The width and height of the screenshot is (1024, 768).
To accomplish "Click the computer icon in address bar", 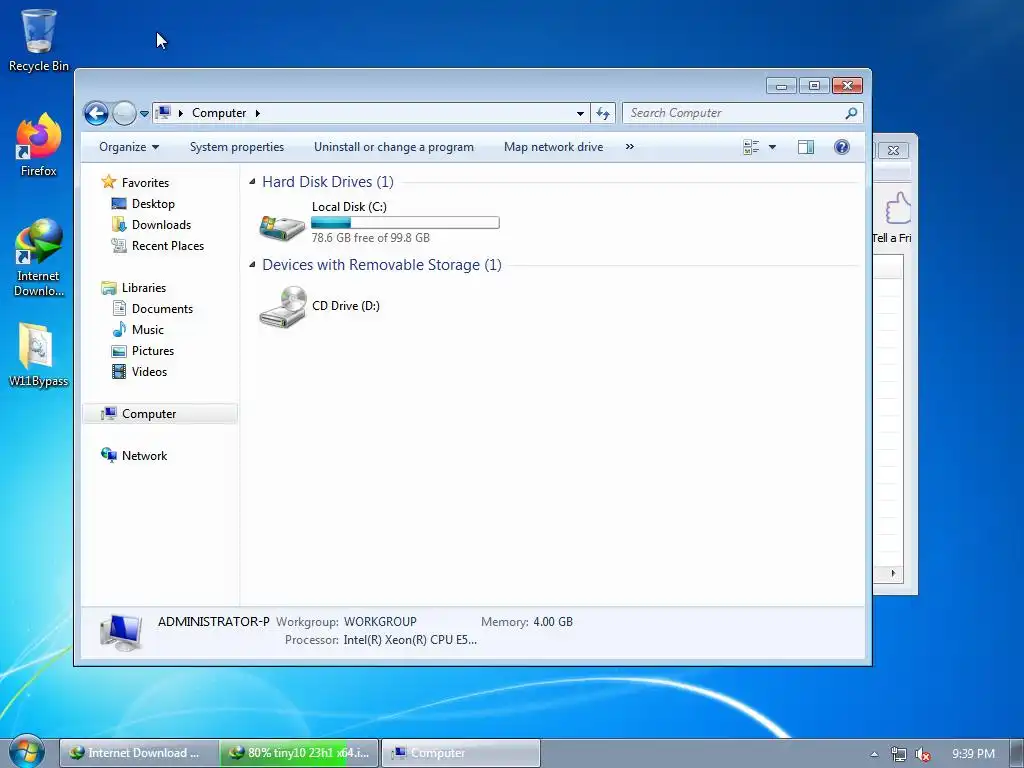I will pos(164,113).
